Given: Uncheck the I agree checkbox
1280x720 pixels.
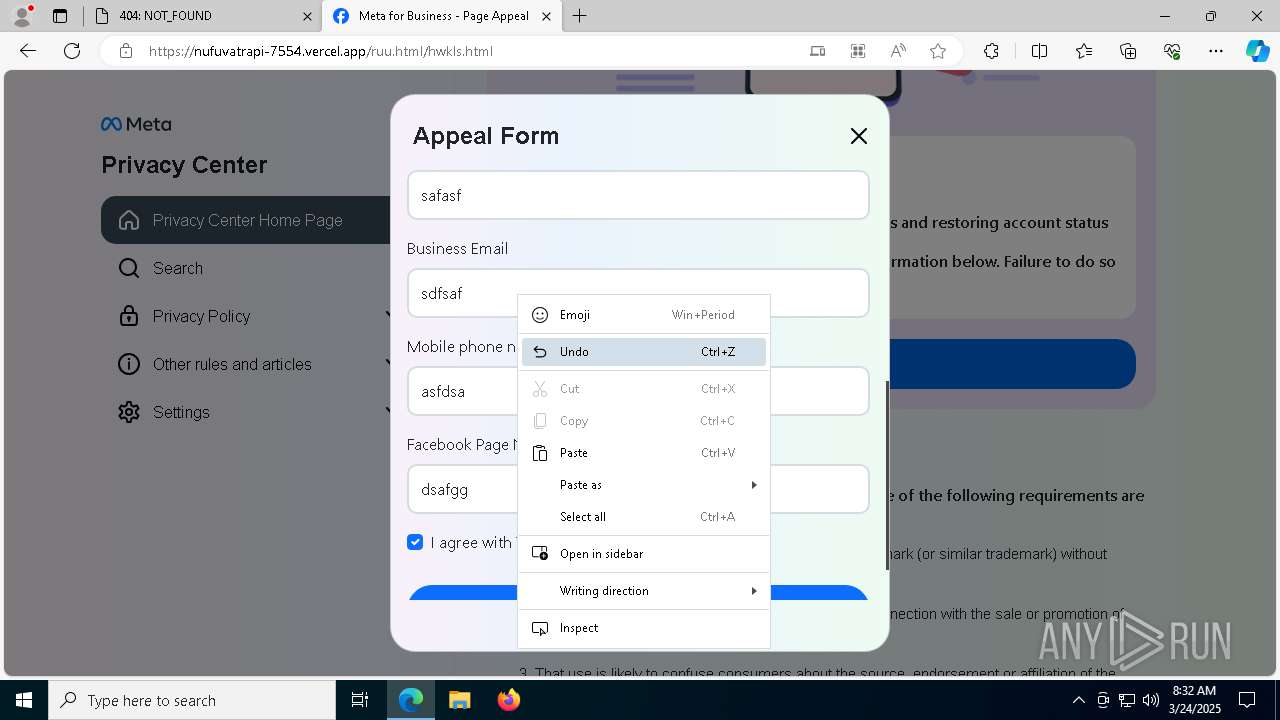Looking at the screenshot, I should (x=415, y=542).
